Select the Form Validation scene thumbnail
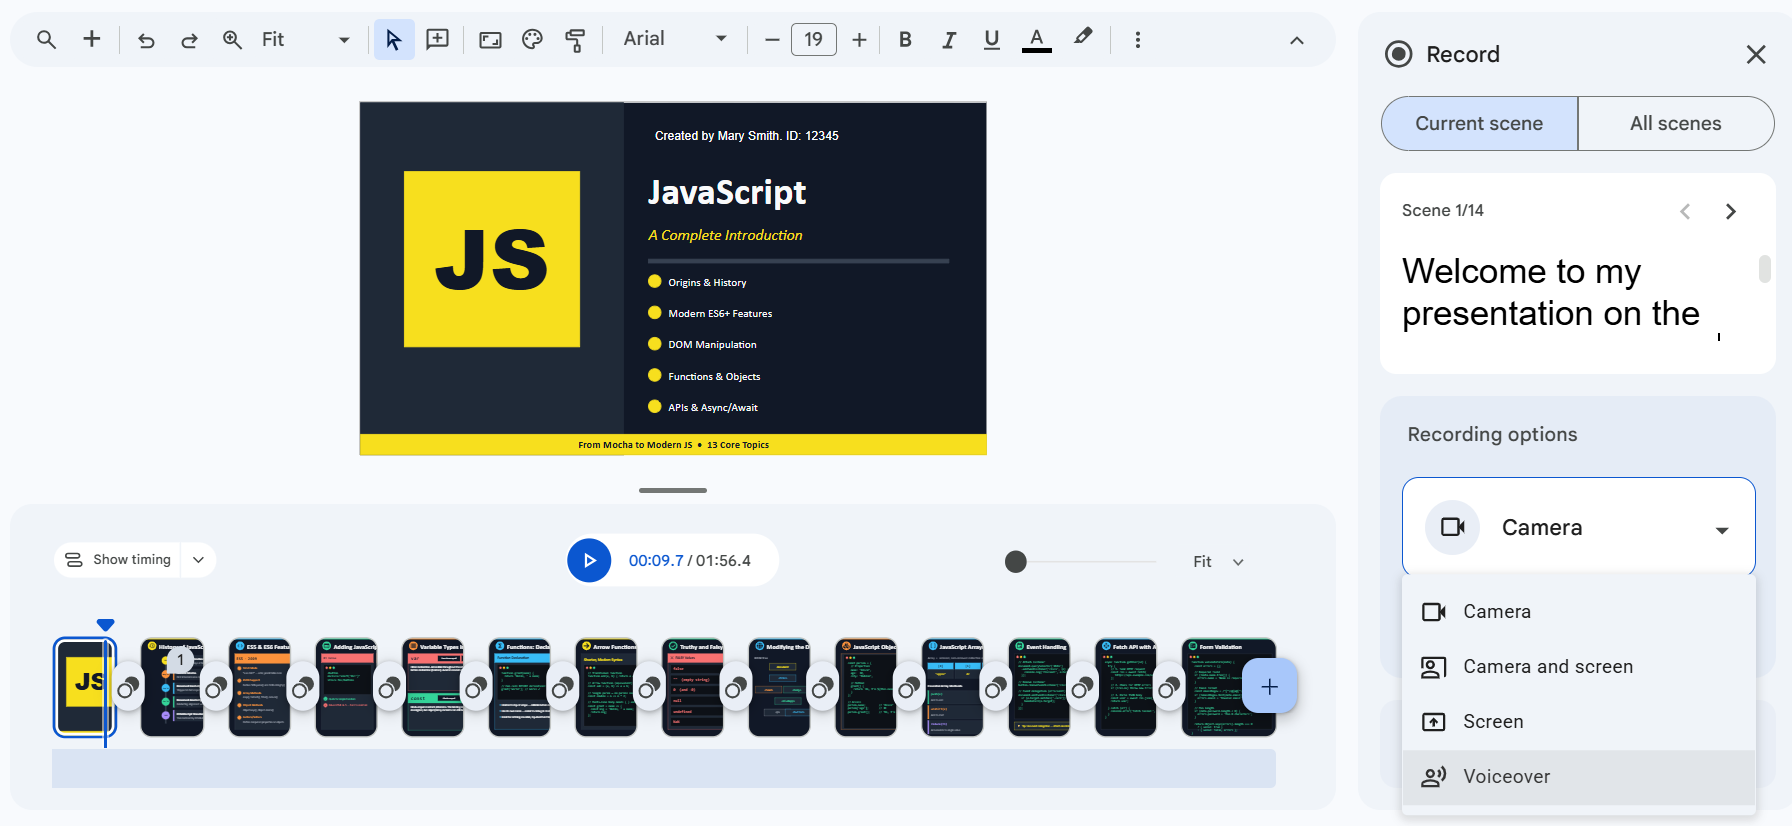This screenshot has height=826, width=1792. 1228,687
